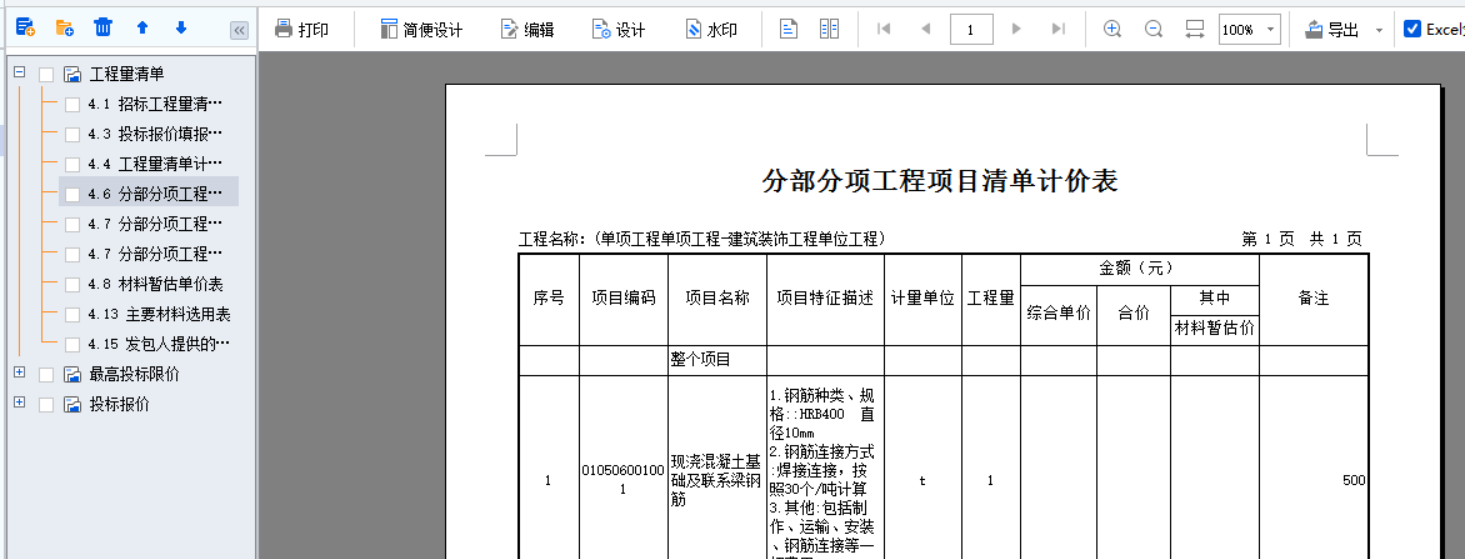The image size is (1465, 559).
Task: Select the 工程量清单 root folder
Action: [127, 74]
